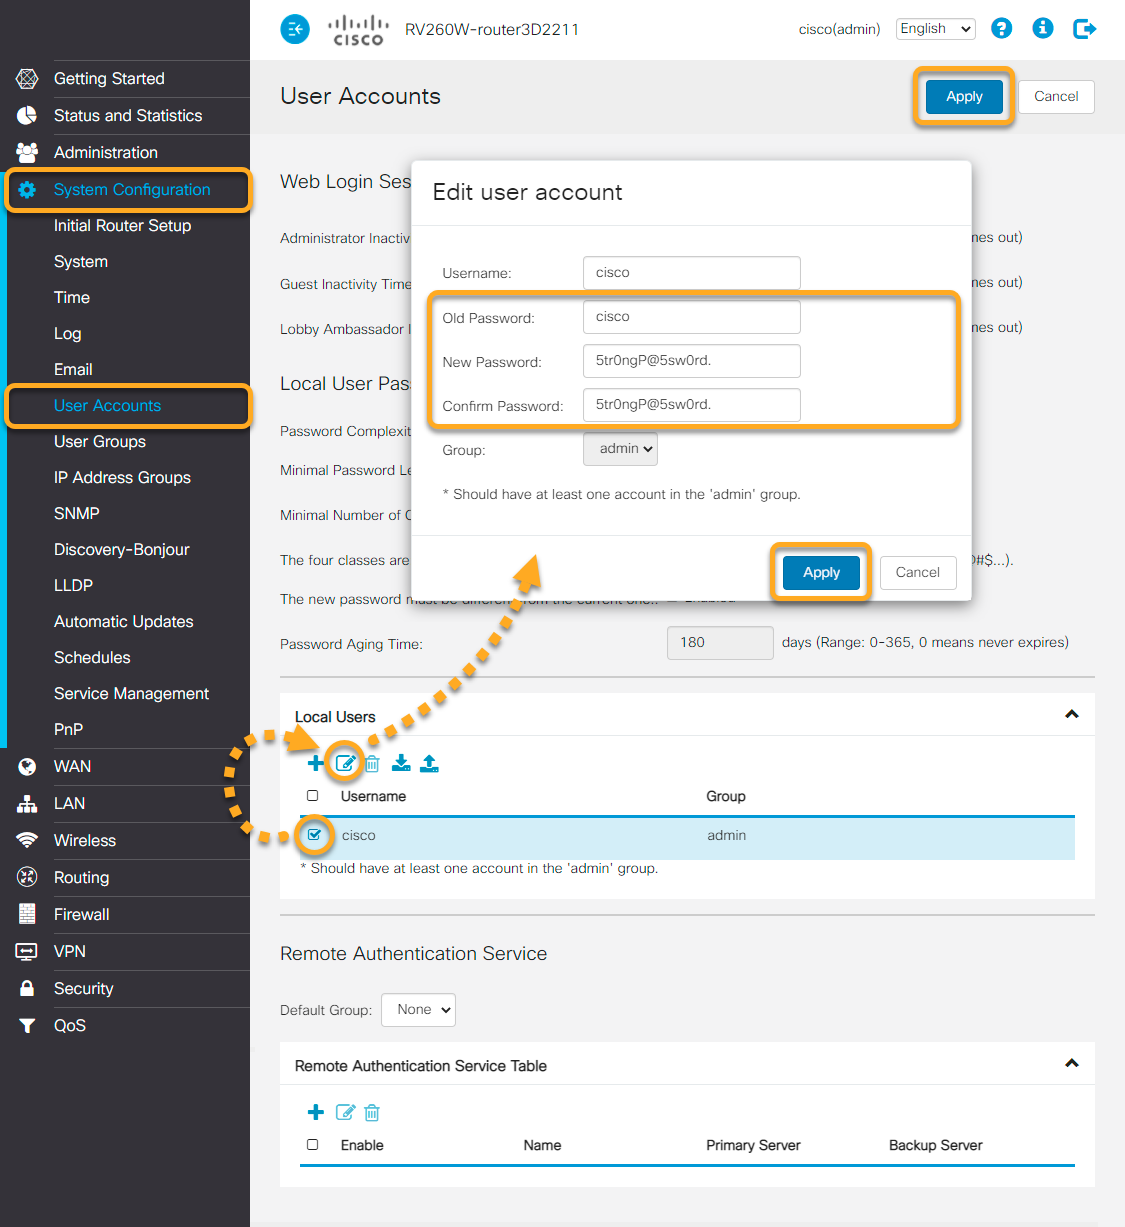The height and width of the screenshot is (1227, 1125).
Task: Click edit icon in Local Users toolbar
Action: click(345, 763)
